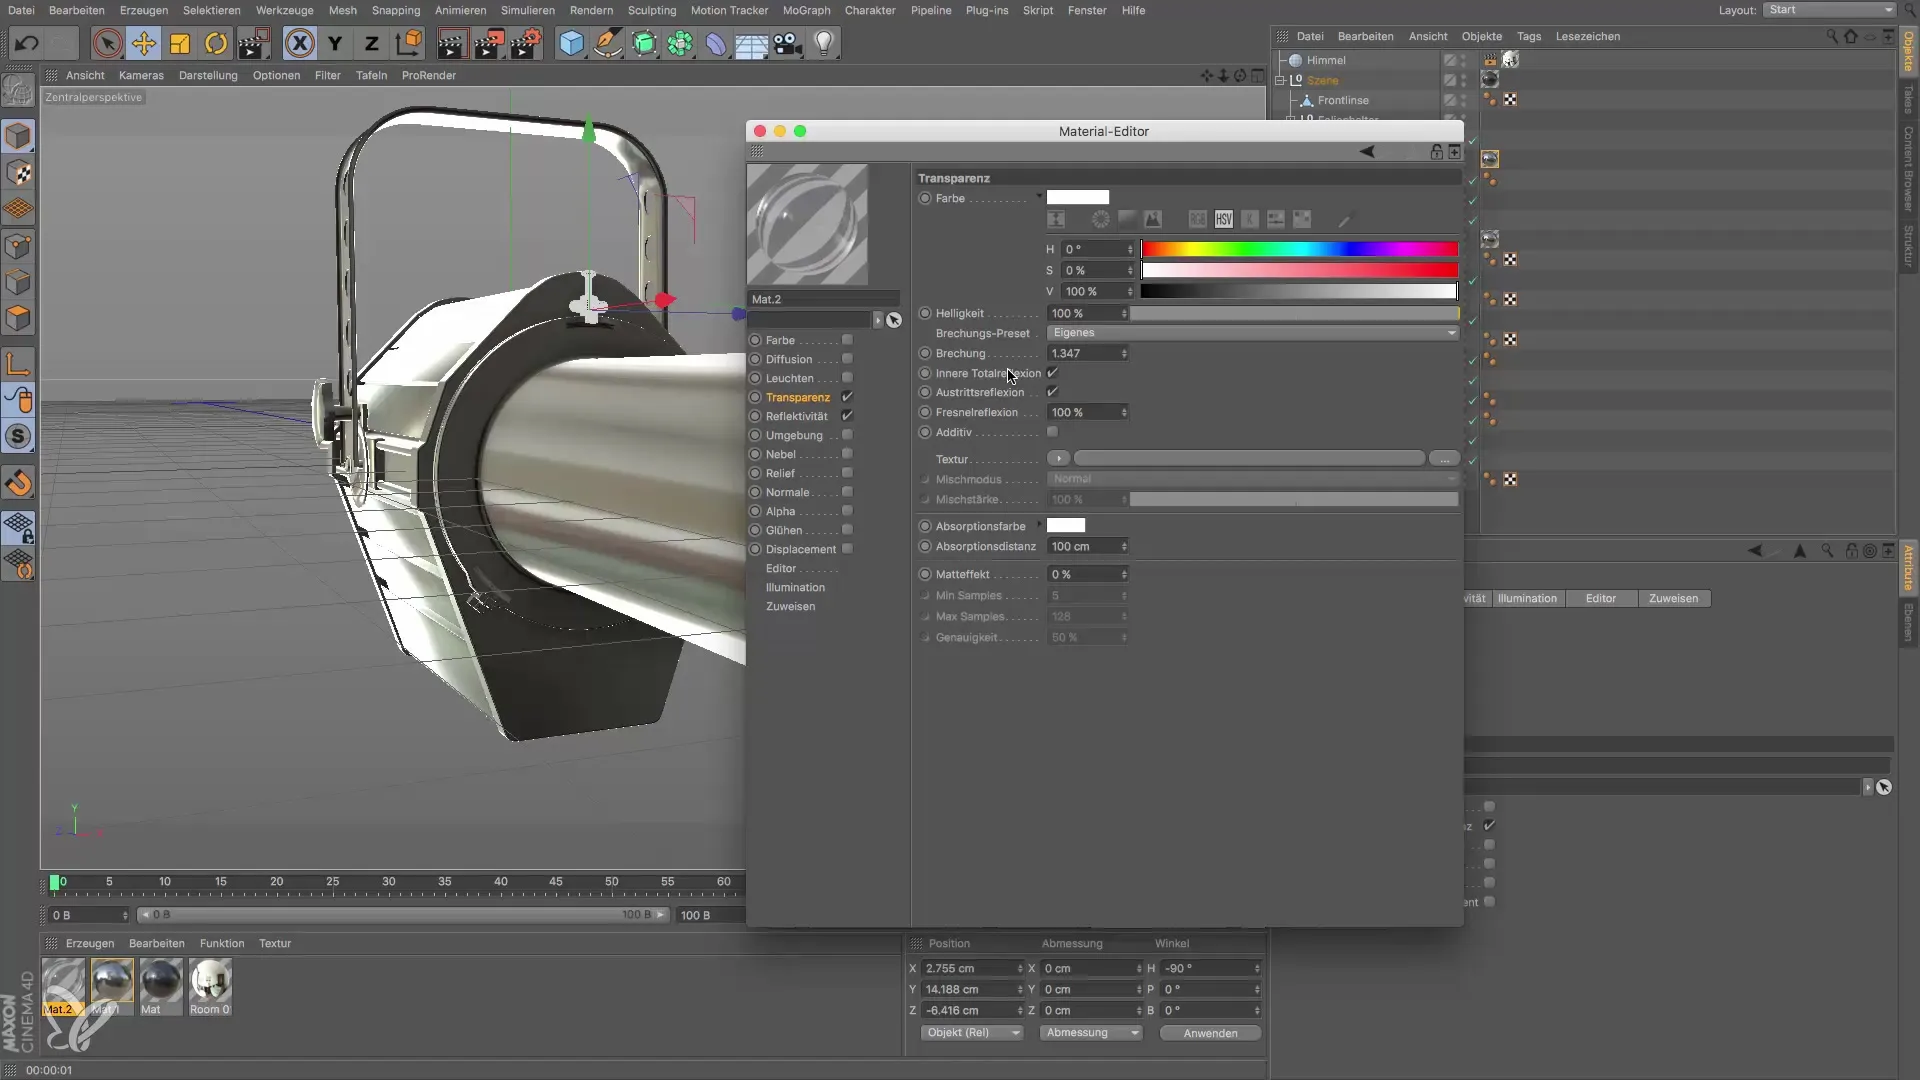The width and height of the screenshot is (1920, 1080).
Task: Add a Subdivision Surface generator
Action: tap(644, 43)
